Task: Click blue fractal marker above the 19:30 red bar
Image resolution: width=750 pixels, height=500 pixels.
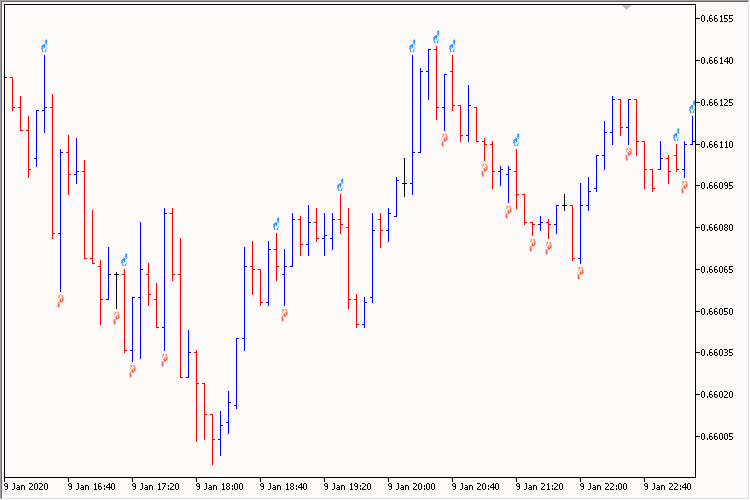Action: coord(341,185)
